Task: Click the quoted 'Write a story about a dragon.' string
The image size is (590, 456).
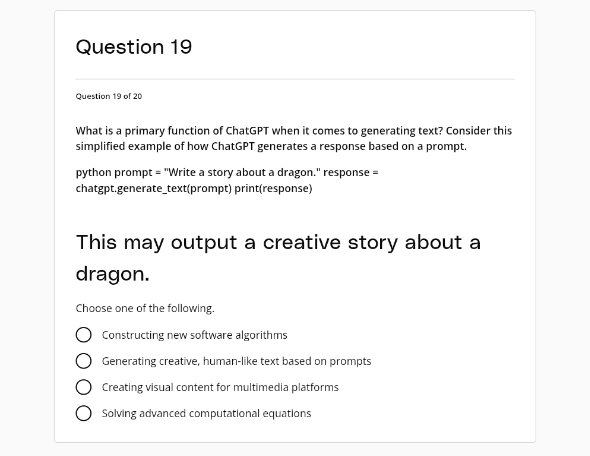Action: 242,172
